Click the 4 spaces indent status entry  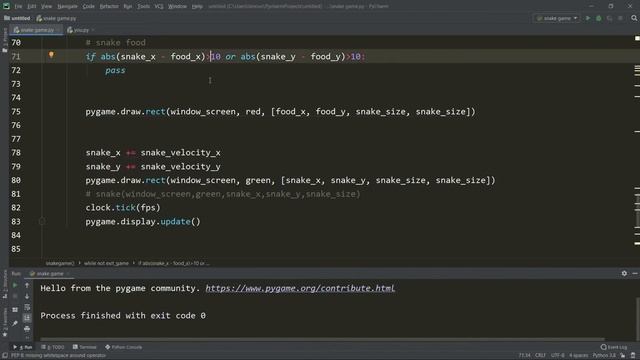pos(578,356)
